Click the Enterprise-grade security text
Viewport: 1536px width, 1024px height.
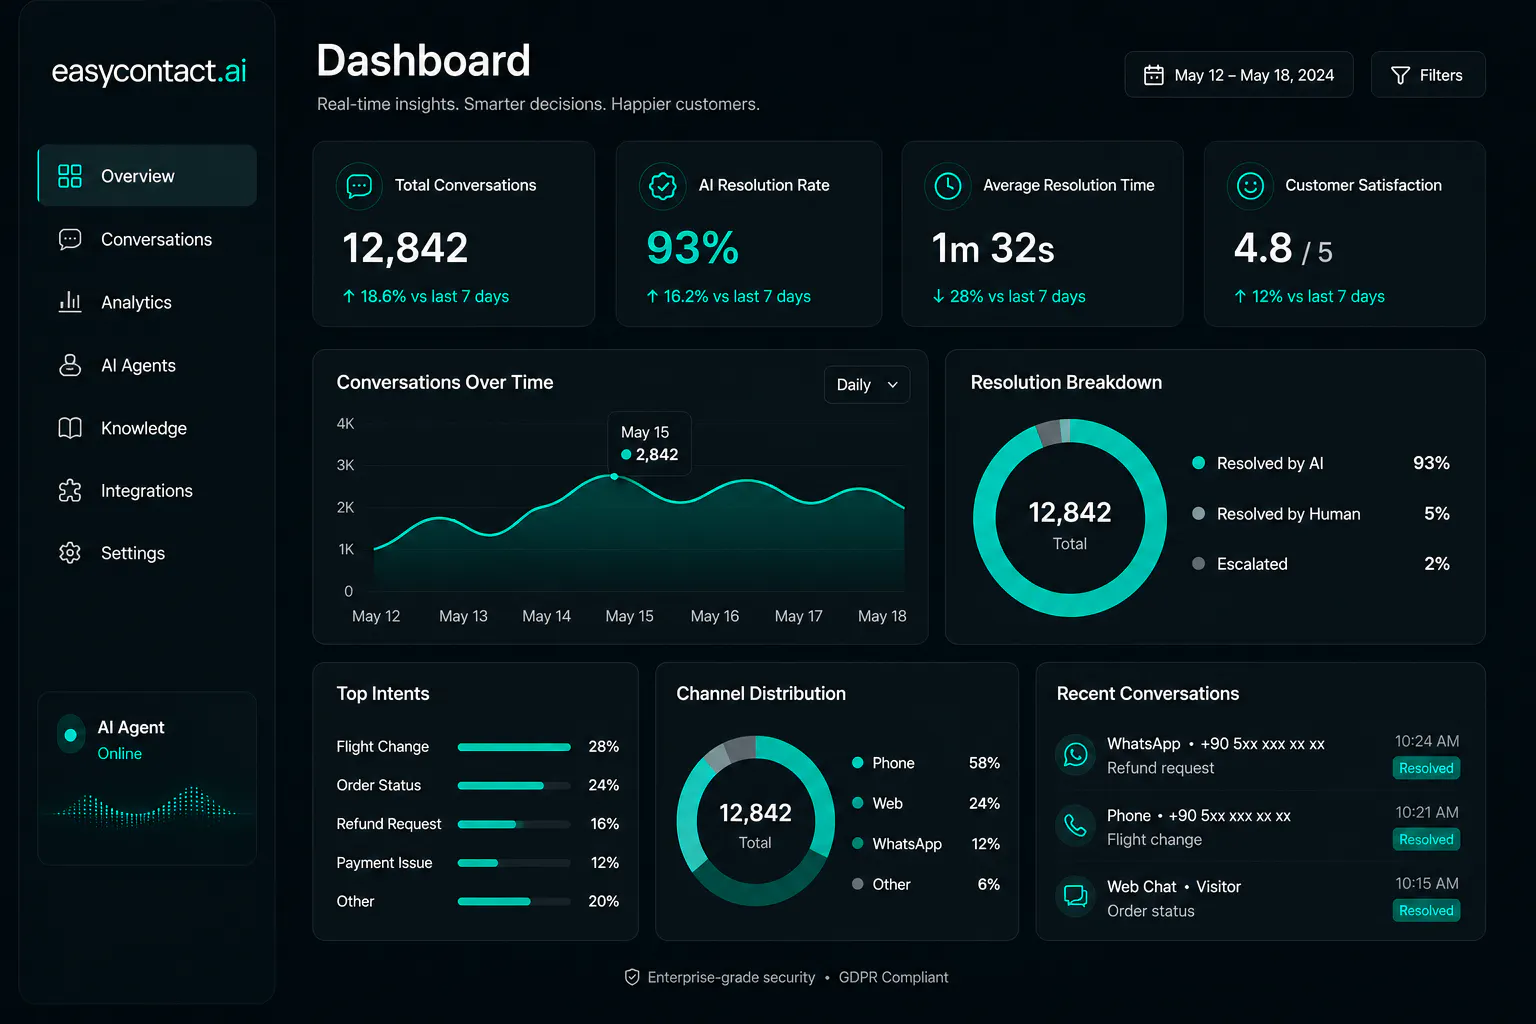[731, 977]
